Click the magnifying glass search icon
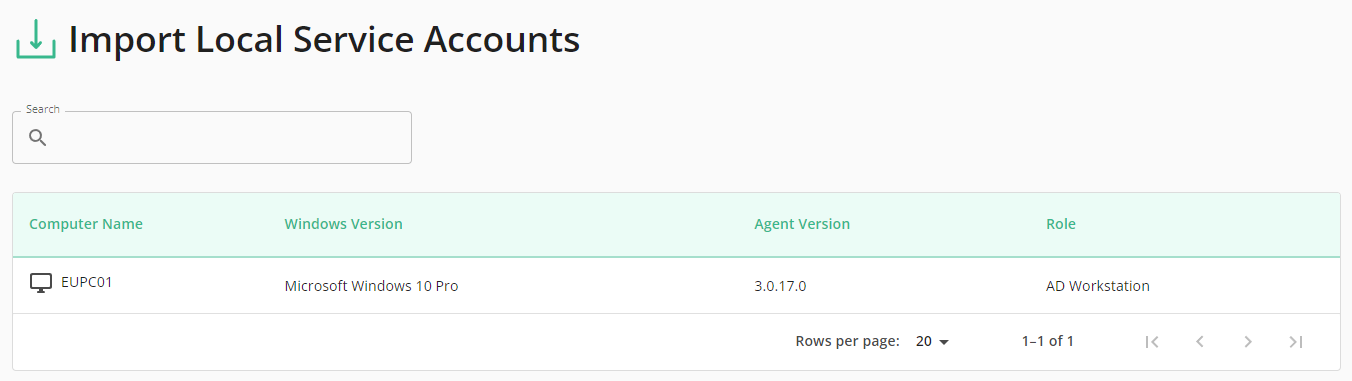 click(38, 138)
